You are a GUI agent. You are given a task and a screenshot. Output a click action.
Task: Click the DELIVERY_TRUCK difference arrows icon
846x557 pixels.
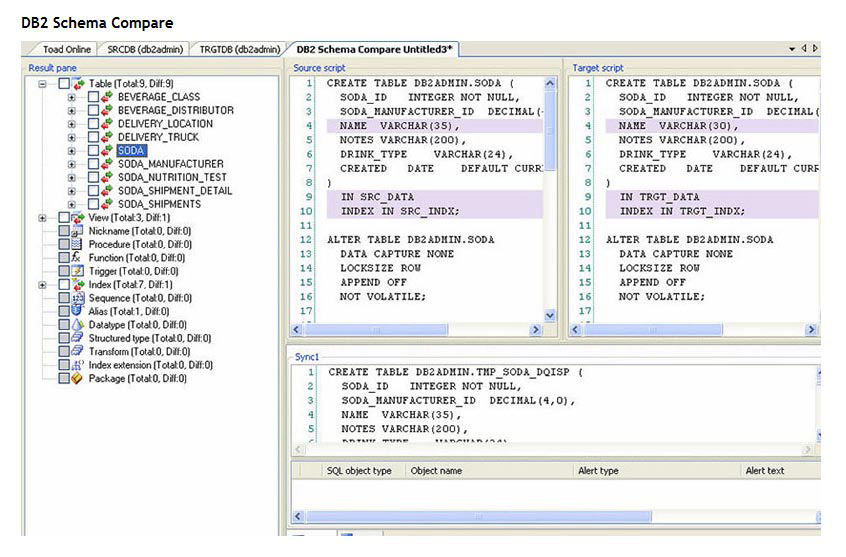click(106, 137)
